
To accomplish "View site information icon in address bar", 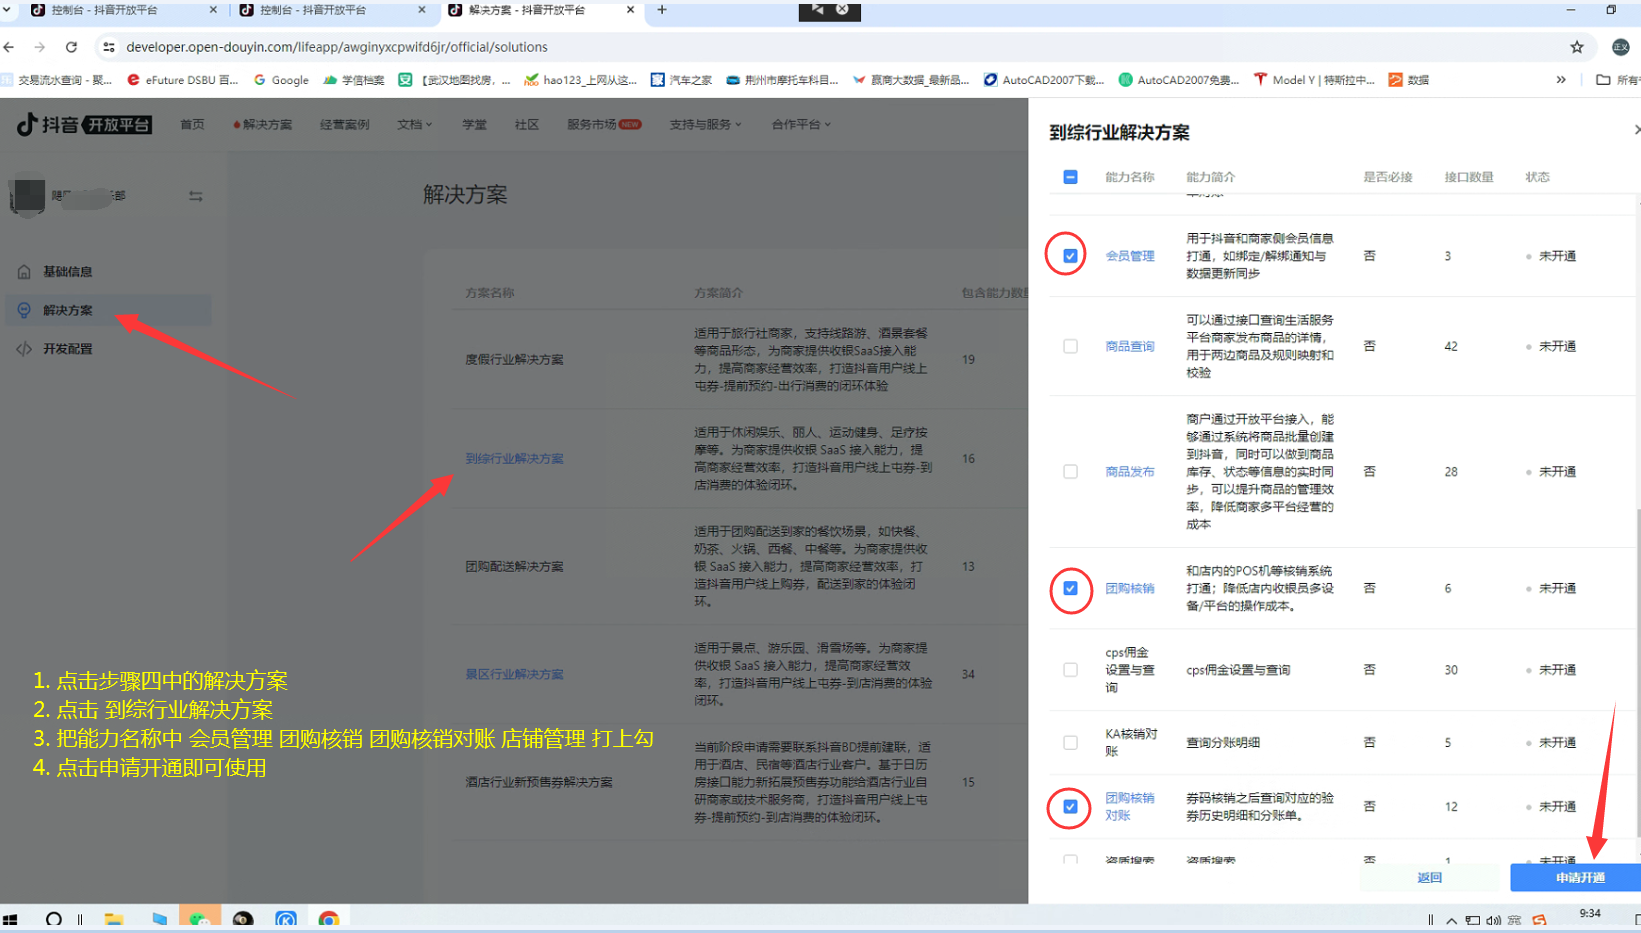I will pyautogui.click(x=109, y=47).
